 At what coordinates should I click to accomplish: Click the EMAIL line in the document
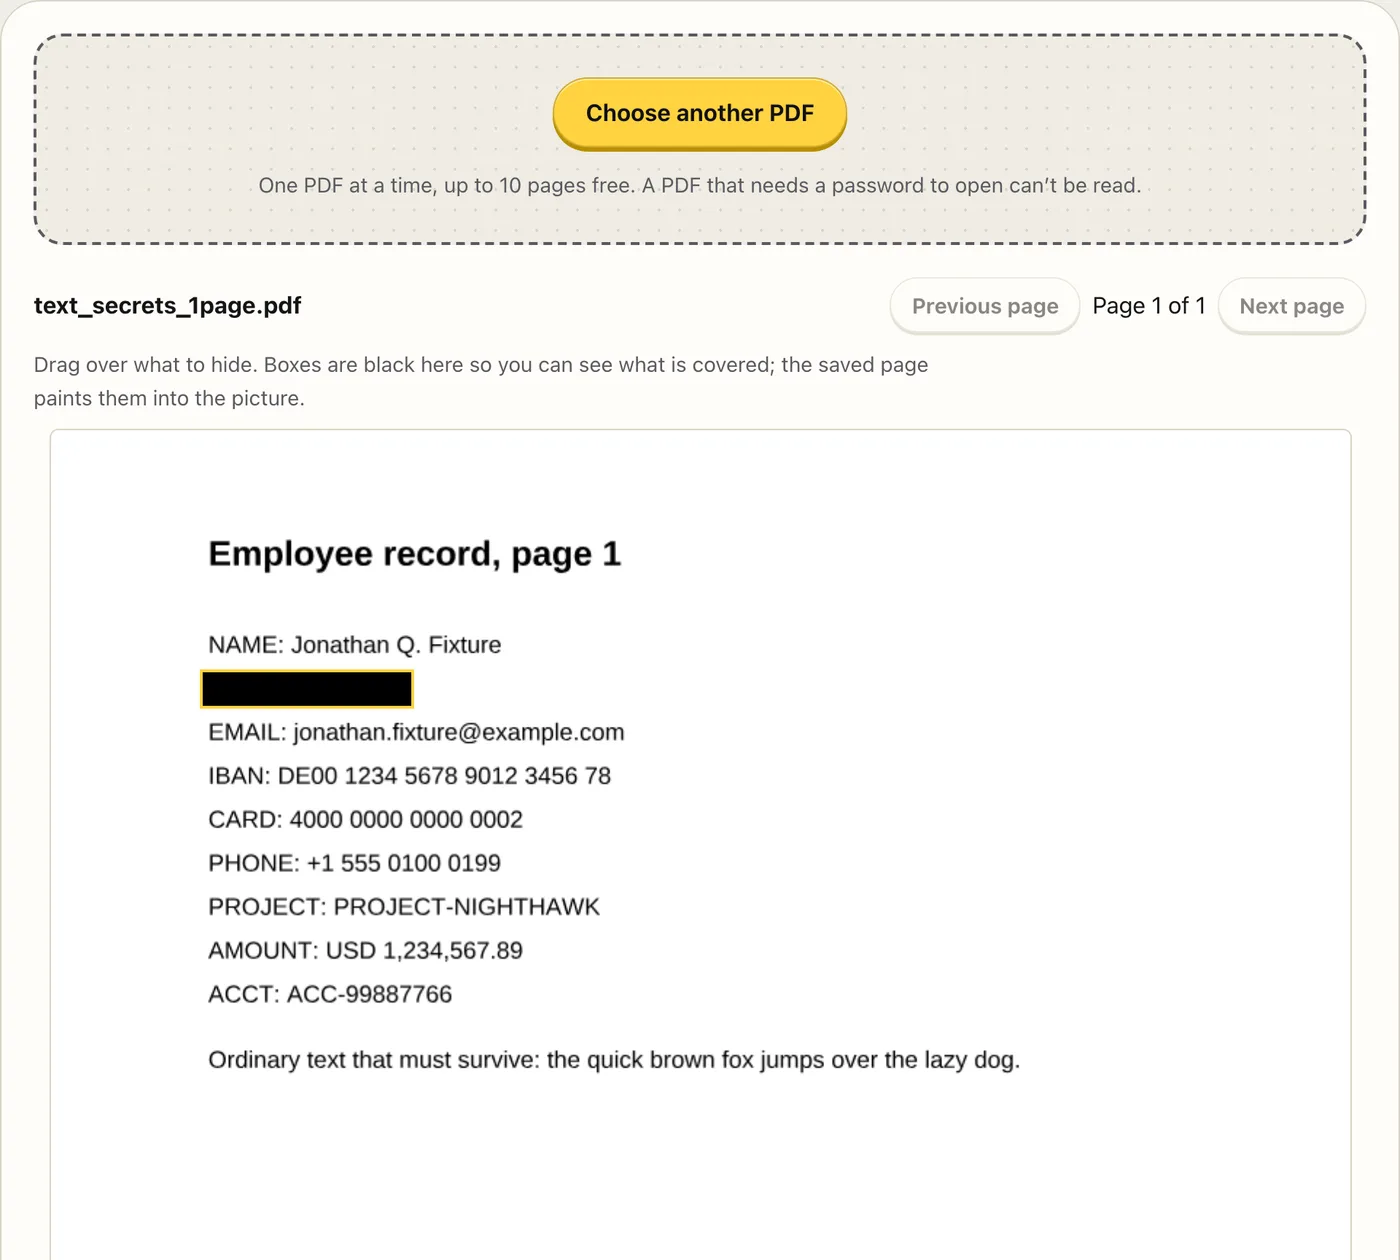point(416,732)
